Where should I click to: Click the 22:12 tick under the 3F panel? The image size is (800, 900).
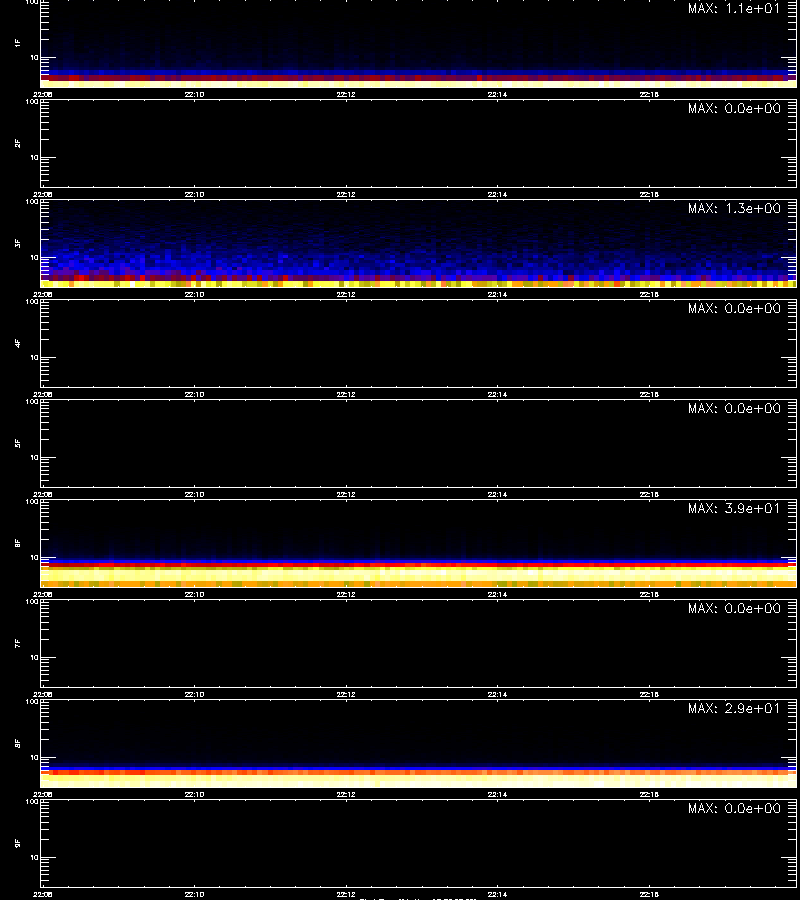(x=345, y=294)
